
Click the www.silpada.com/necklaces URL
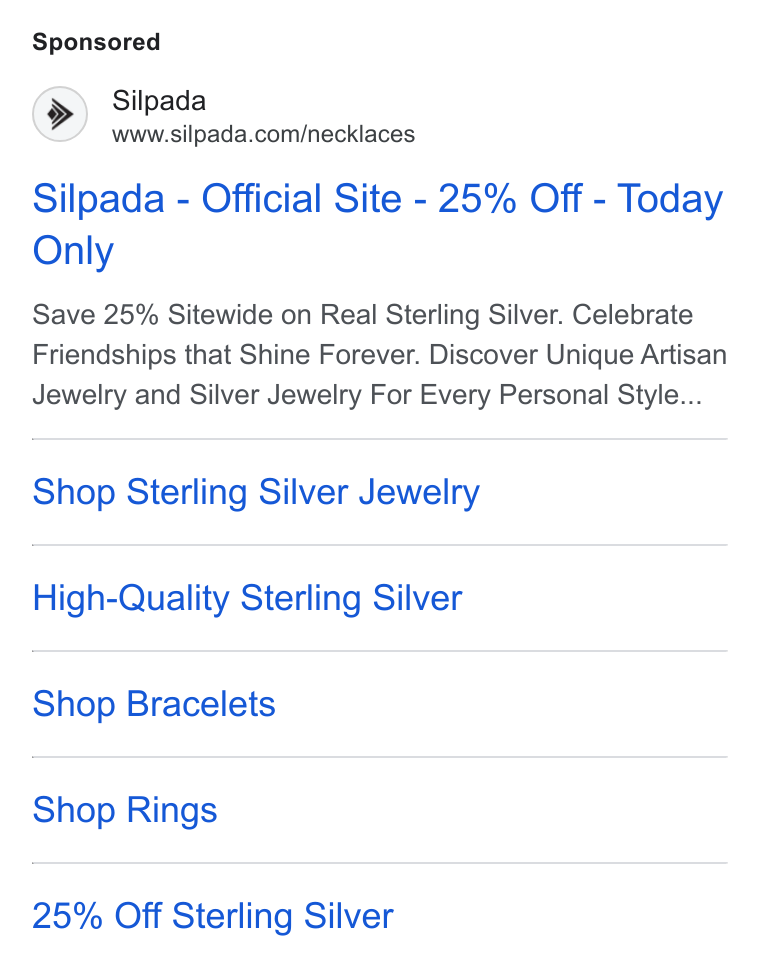pos(264,134)
